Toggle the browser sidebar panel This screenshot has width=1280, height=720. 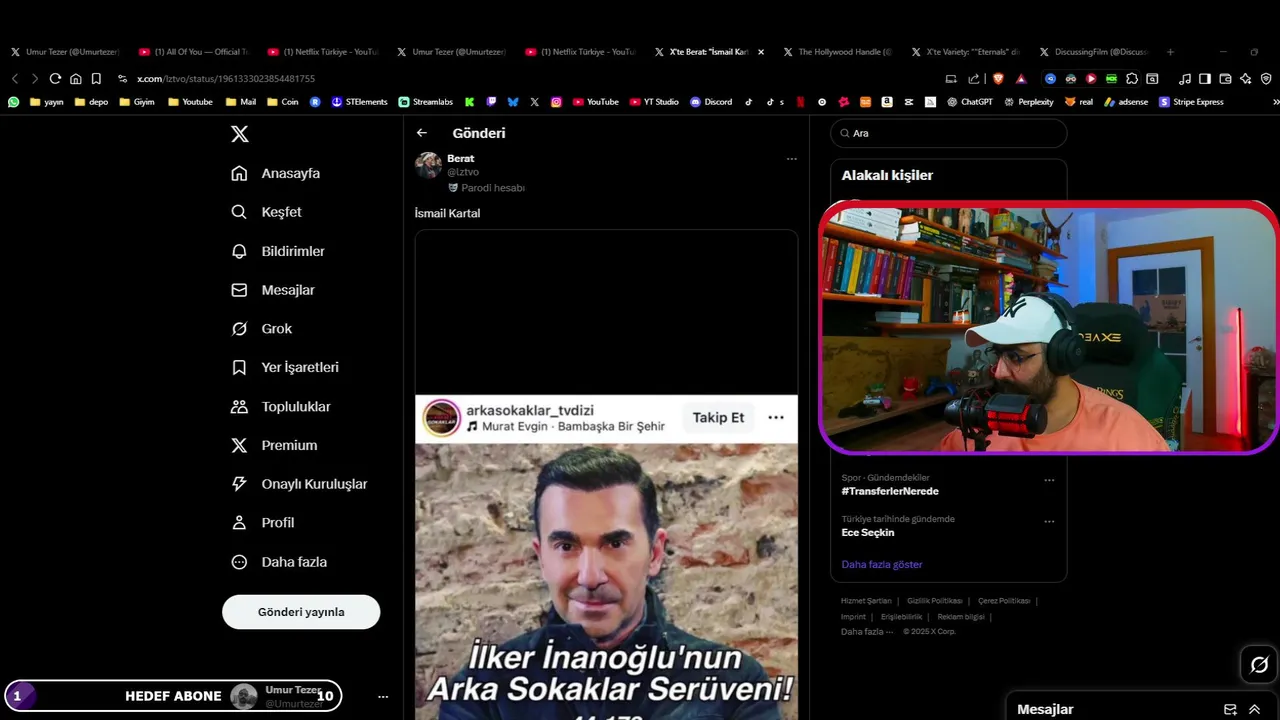pos(1205,78)
